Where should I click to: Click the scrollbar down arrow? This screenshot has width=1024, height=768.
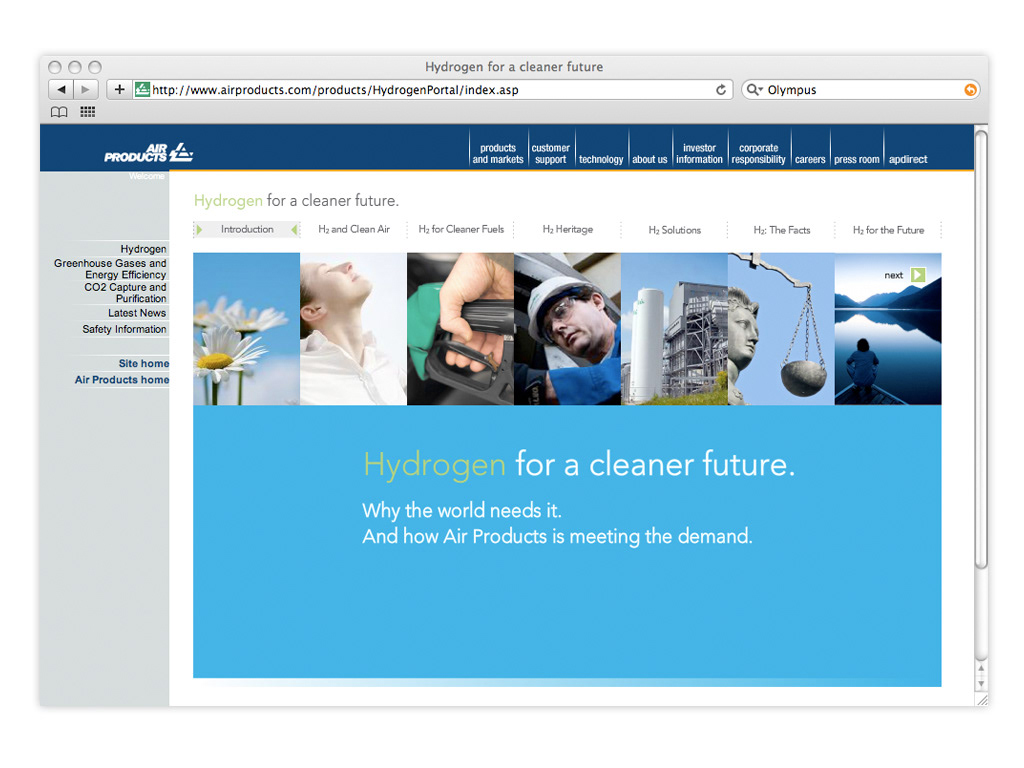coord(981,684)
